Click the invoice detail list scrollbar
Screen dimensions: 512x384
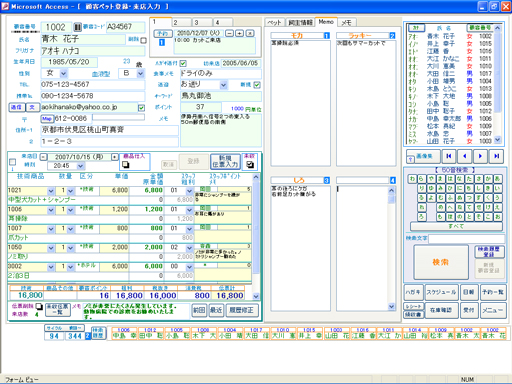click(x=256, y=237)
